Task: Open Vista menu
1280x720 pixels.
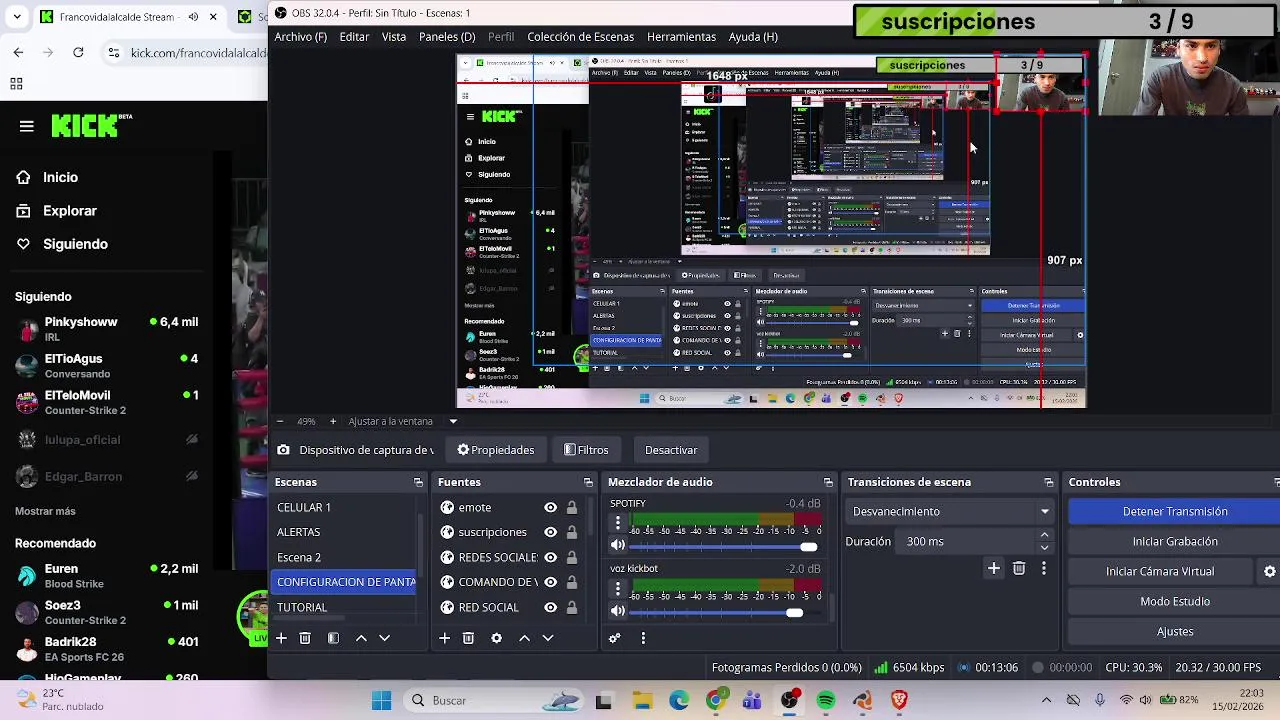Action: coord(393,36)
